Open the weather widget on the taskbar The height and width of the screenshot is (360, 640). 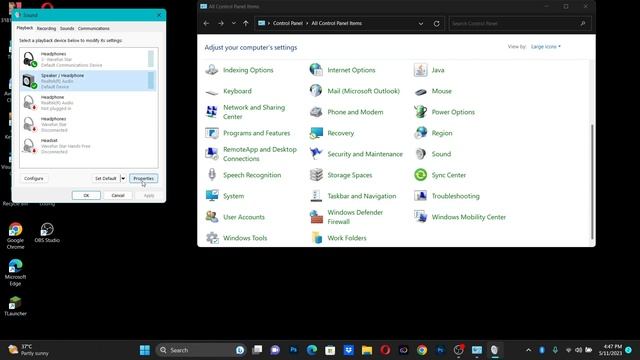[x=29, y=350]
